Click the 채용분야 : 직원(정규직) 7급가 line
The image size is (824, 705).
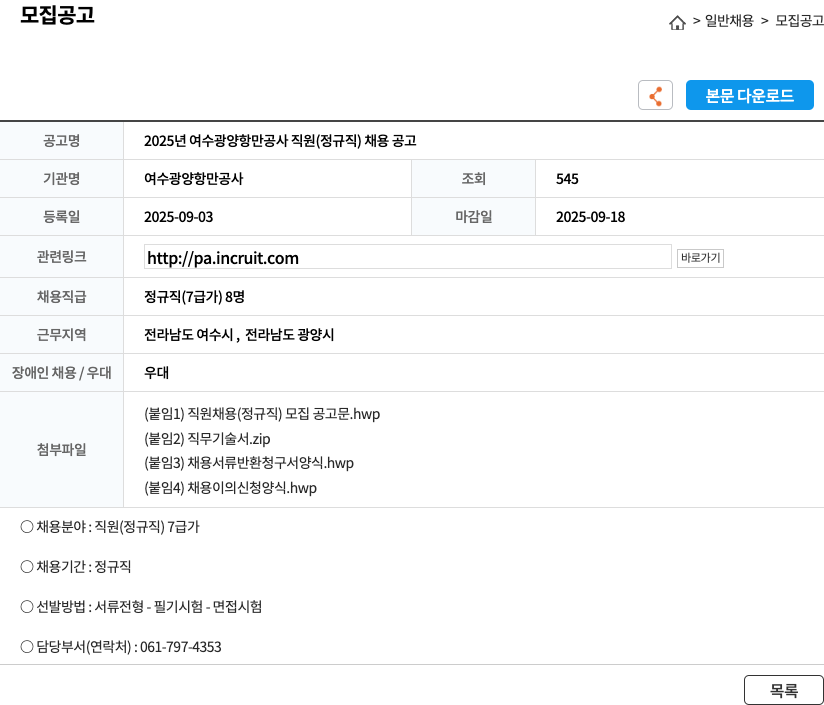(x=110, y=527)
